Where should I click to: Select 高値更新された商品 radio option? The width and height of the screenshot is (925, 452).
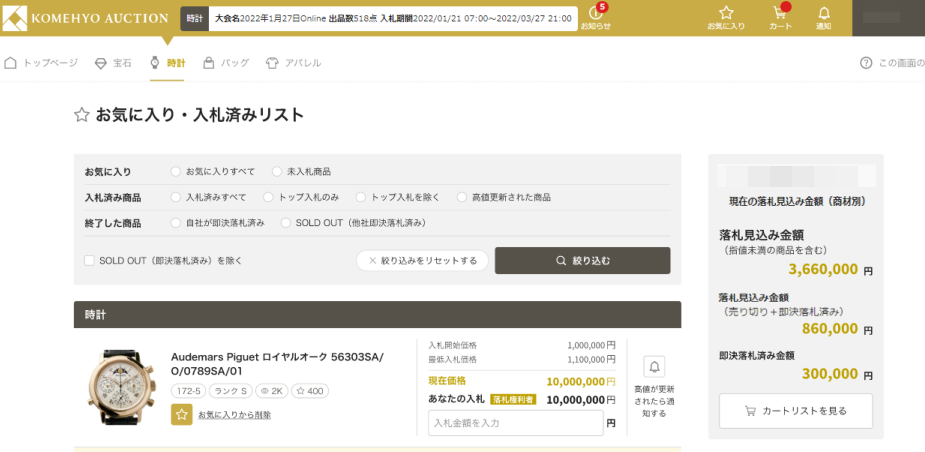462,197
